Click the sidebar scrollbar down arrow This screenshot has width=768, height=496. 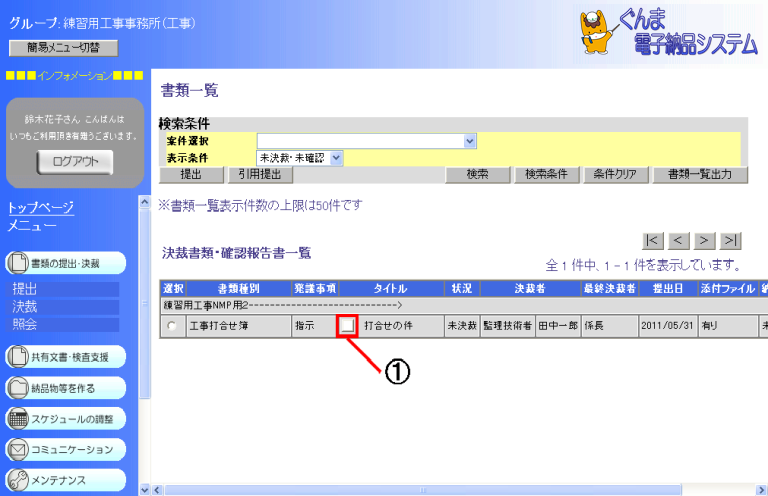(144, 490)
